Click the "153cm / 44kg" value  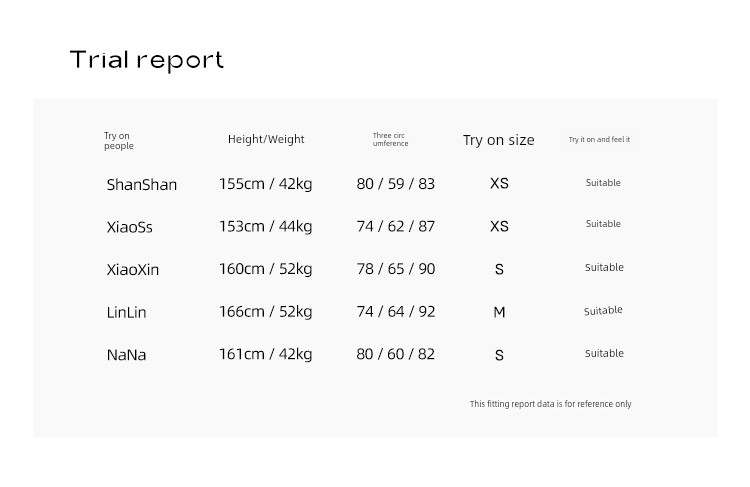pos(265,226)
